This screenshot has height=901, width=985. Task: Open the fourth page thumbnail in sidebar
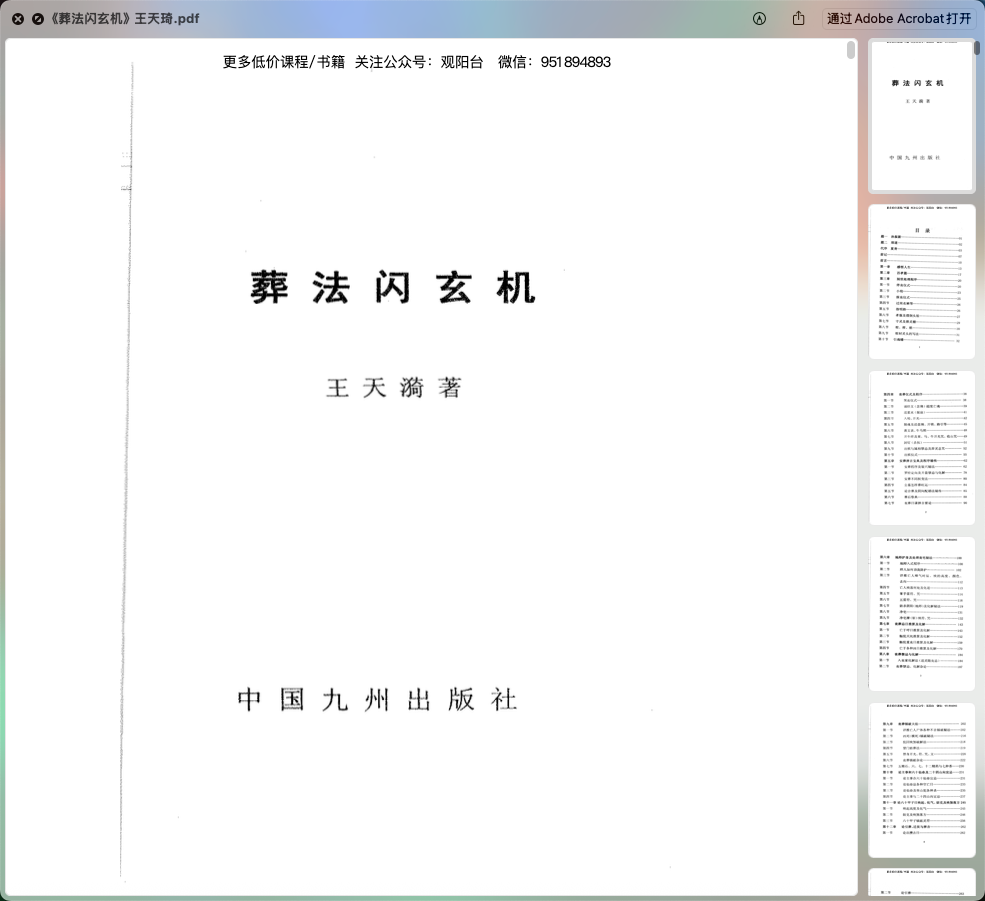[921, 614]
